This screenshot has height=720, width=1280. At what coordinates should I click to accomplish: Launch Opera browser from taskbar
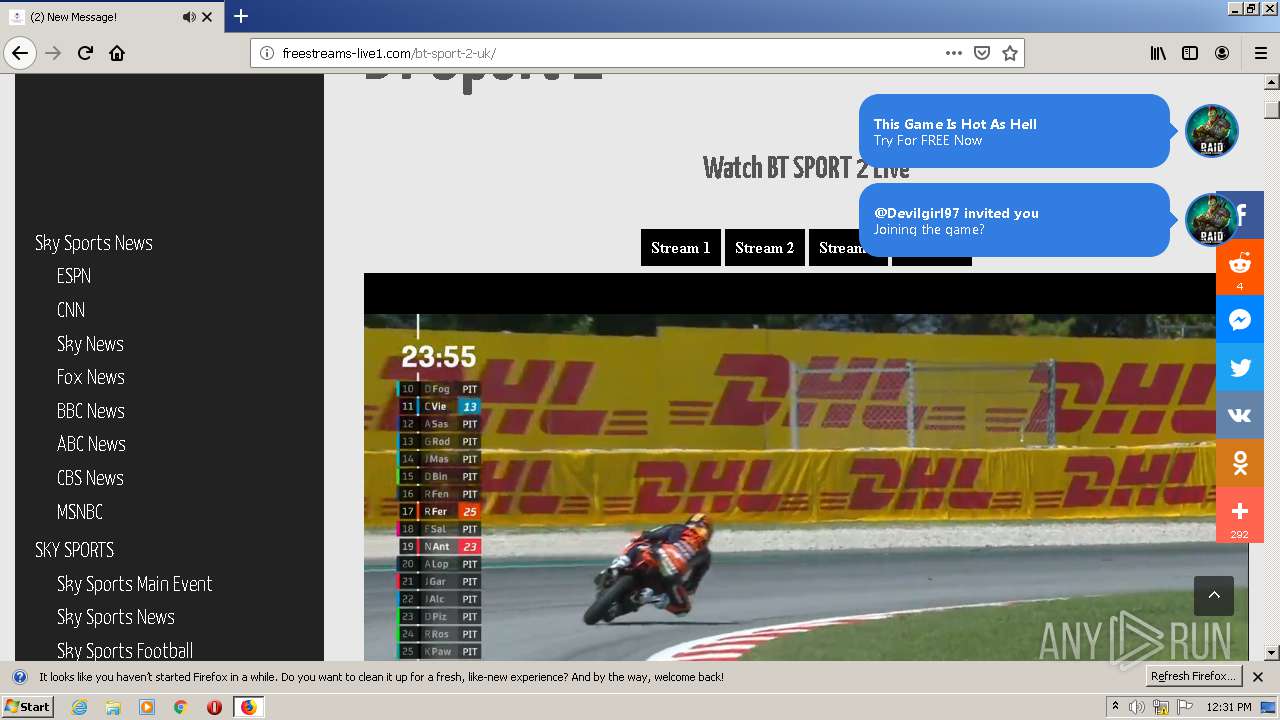(214, 707)
